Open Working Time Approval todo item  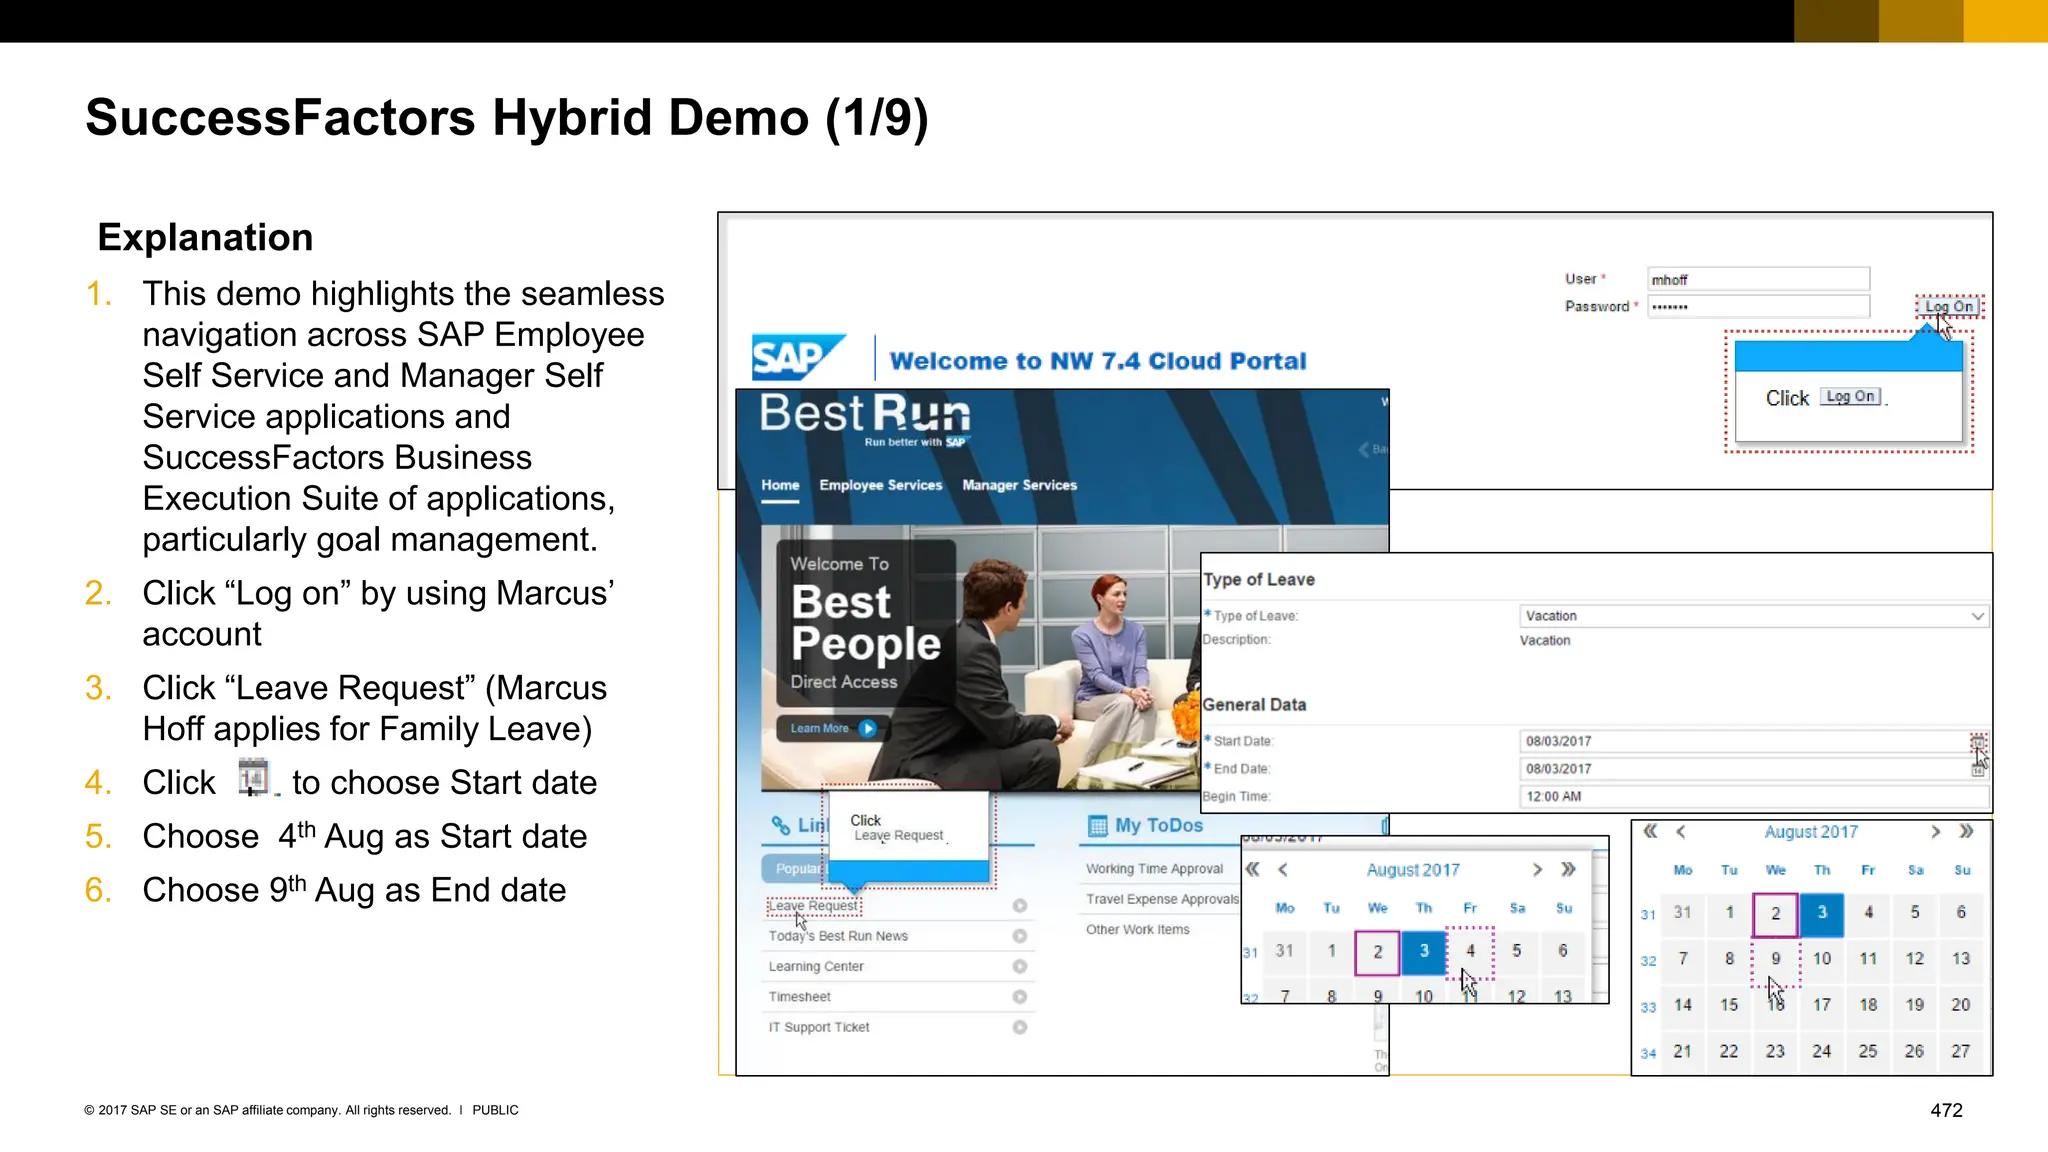1154,869
